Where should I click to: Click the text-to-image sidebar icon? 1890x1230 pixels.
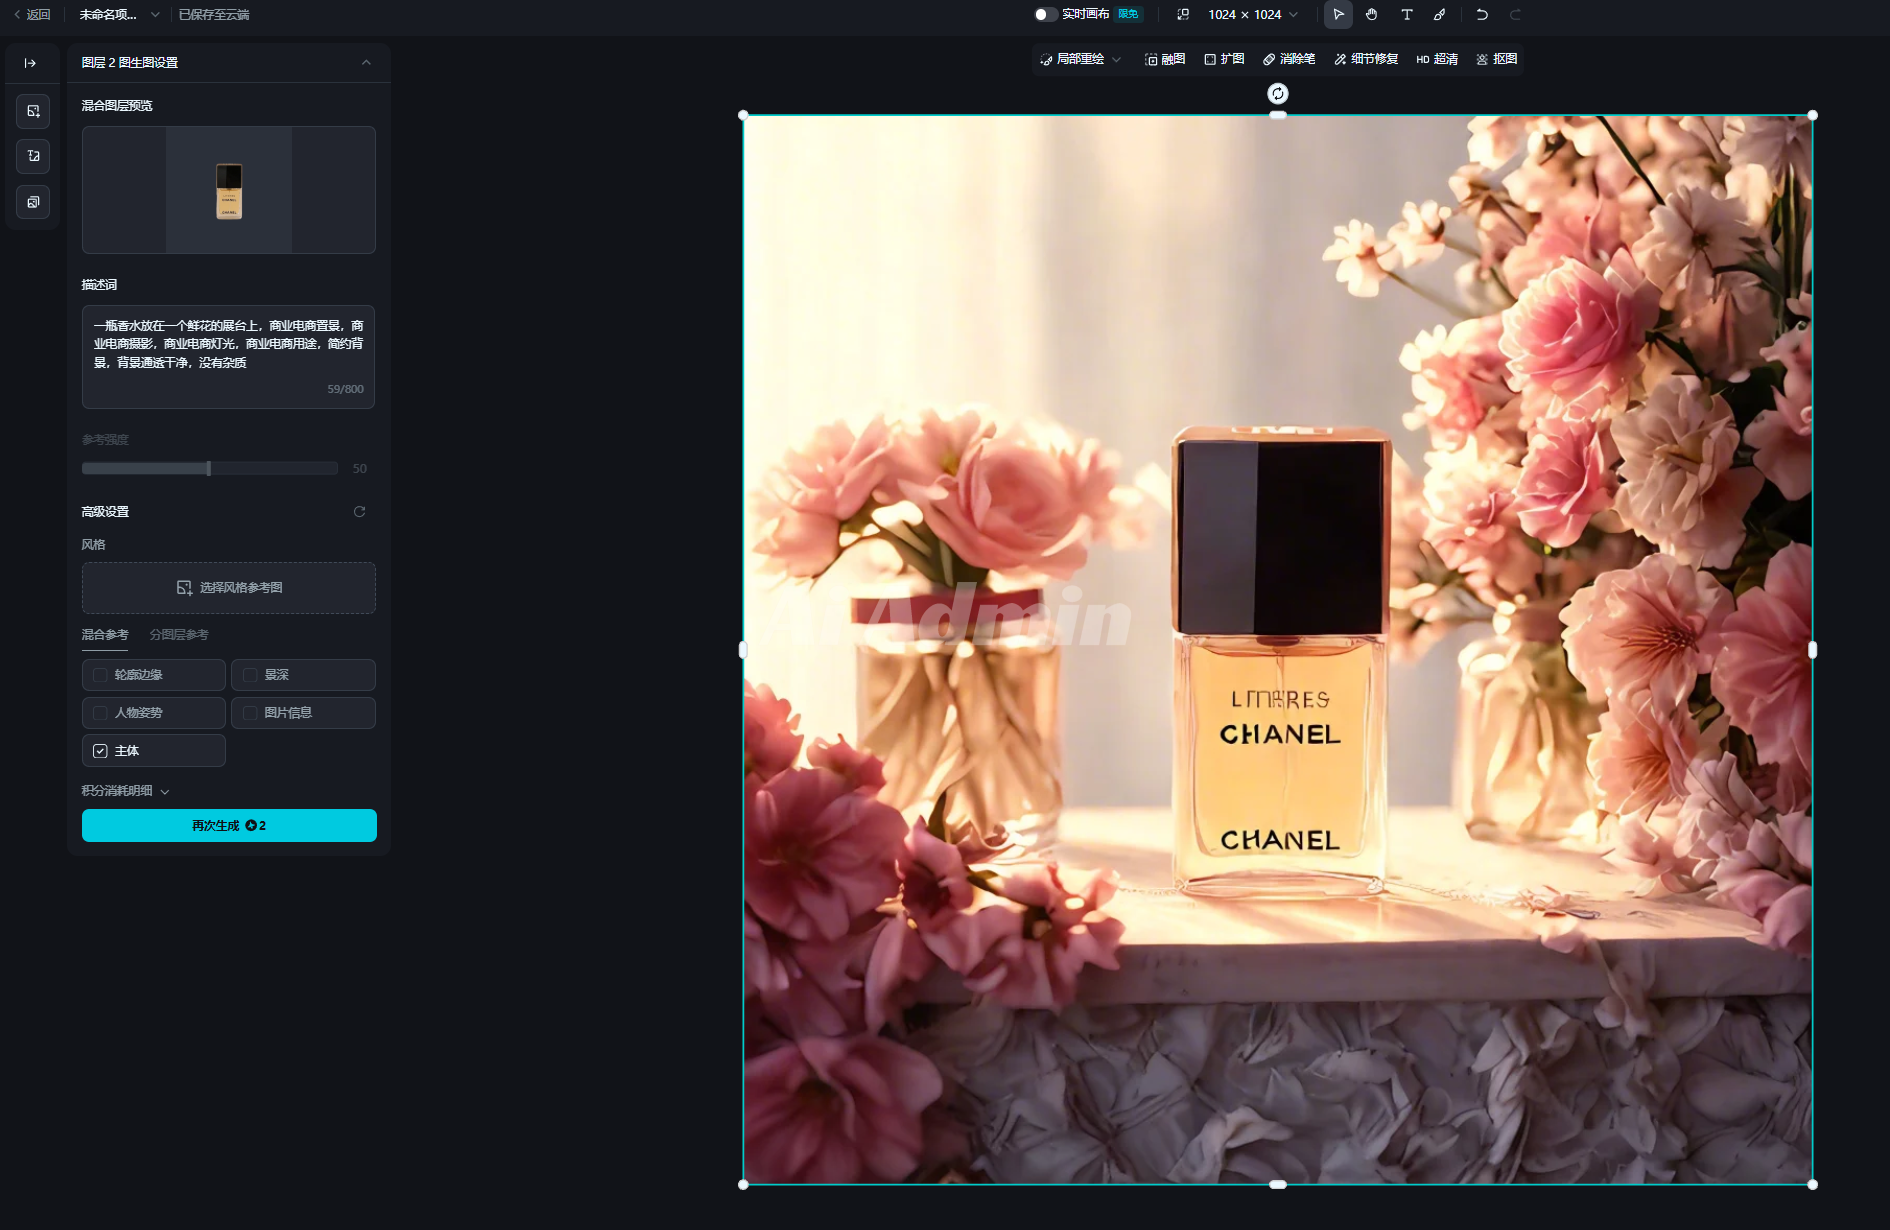pos(33,156)
